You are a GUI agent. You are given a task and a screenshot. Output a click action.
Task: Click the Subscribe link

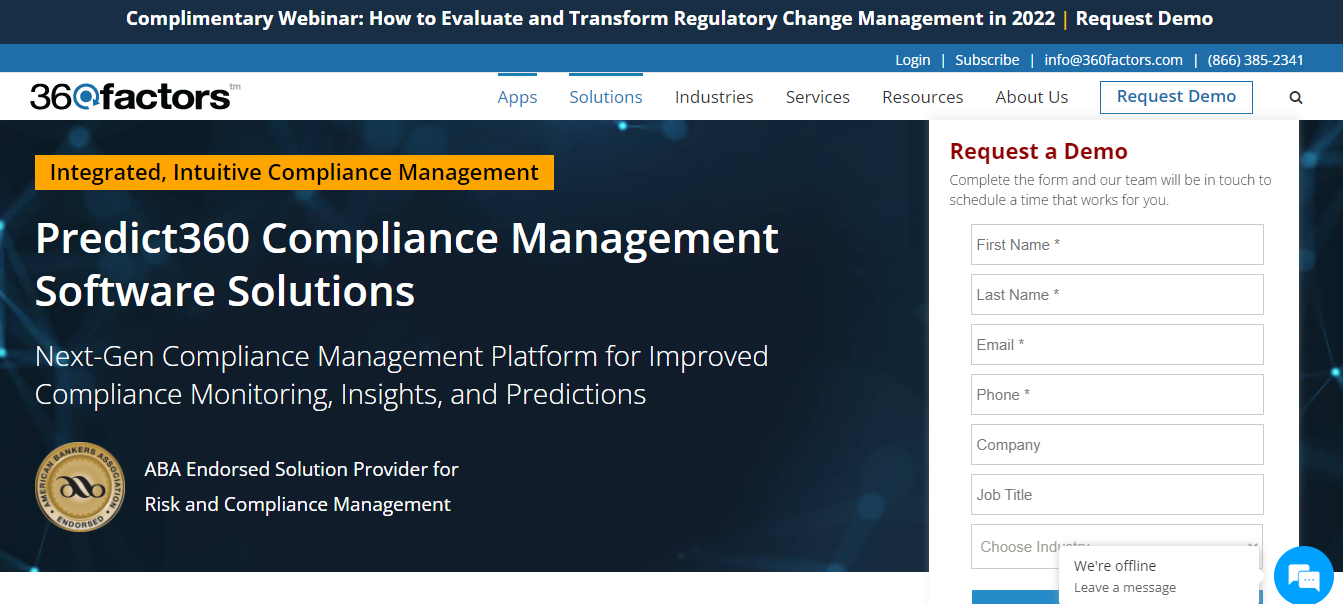(987, 60)
